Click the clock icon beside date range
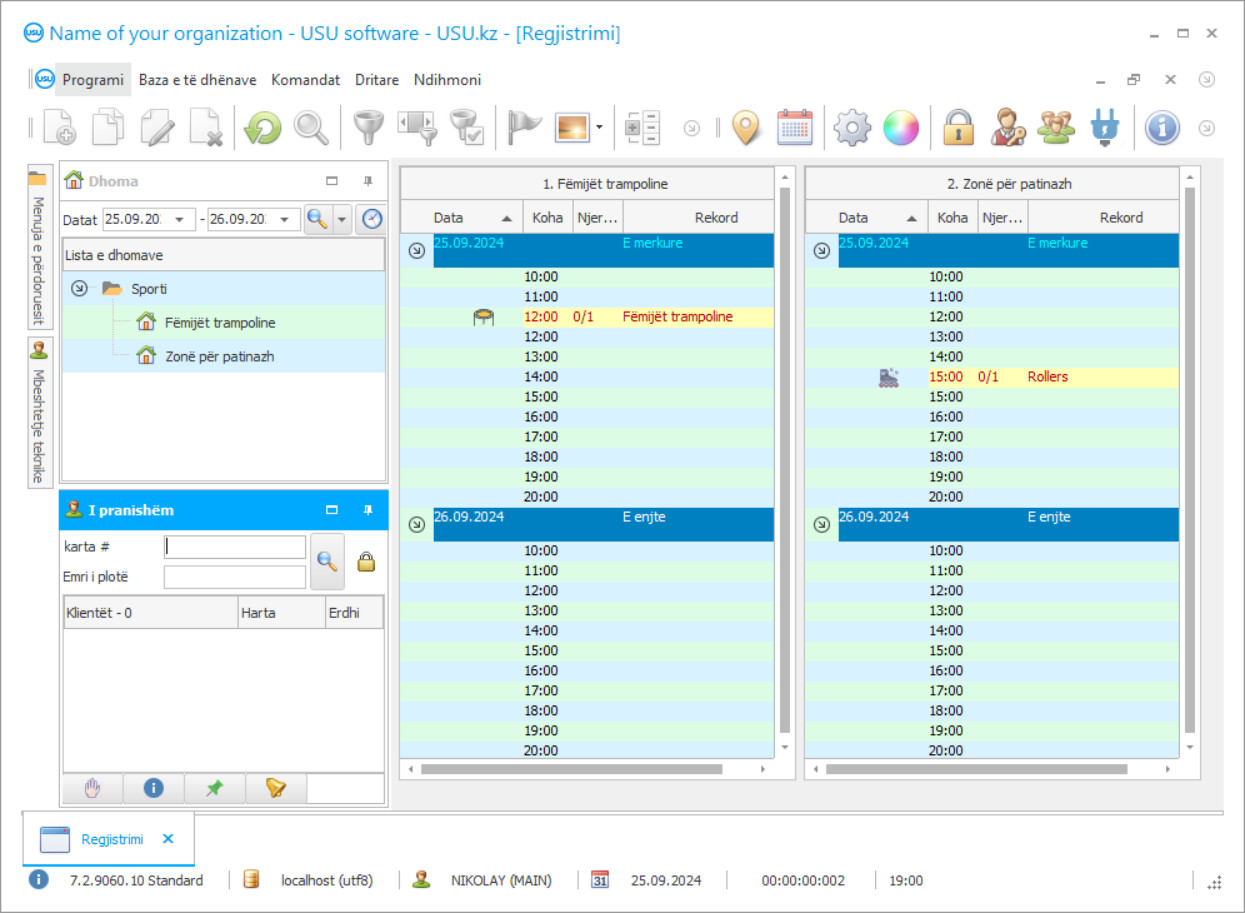1245x913 pixels. 372,219
